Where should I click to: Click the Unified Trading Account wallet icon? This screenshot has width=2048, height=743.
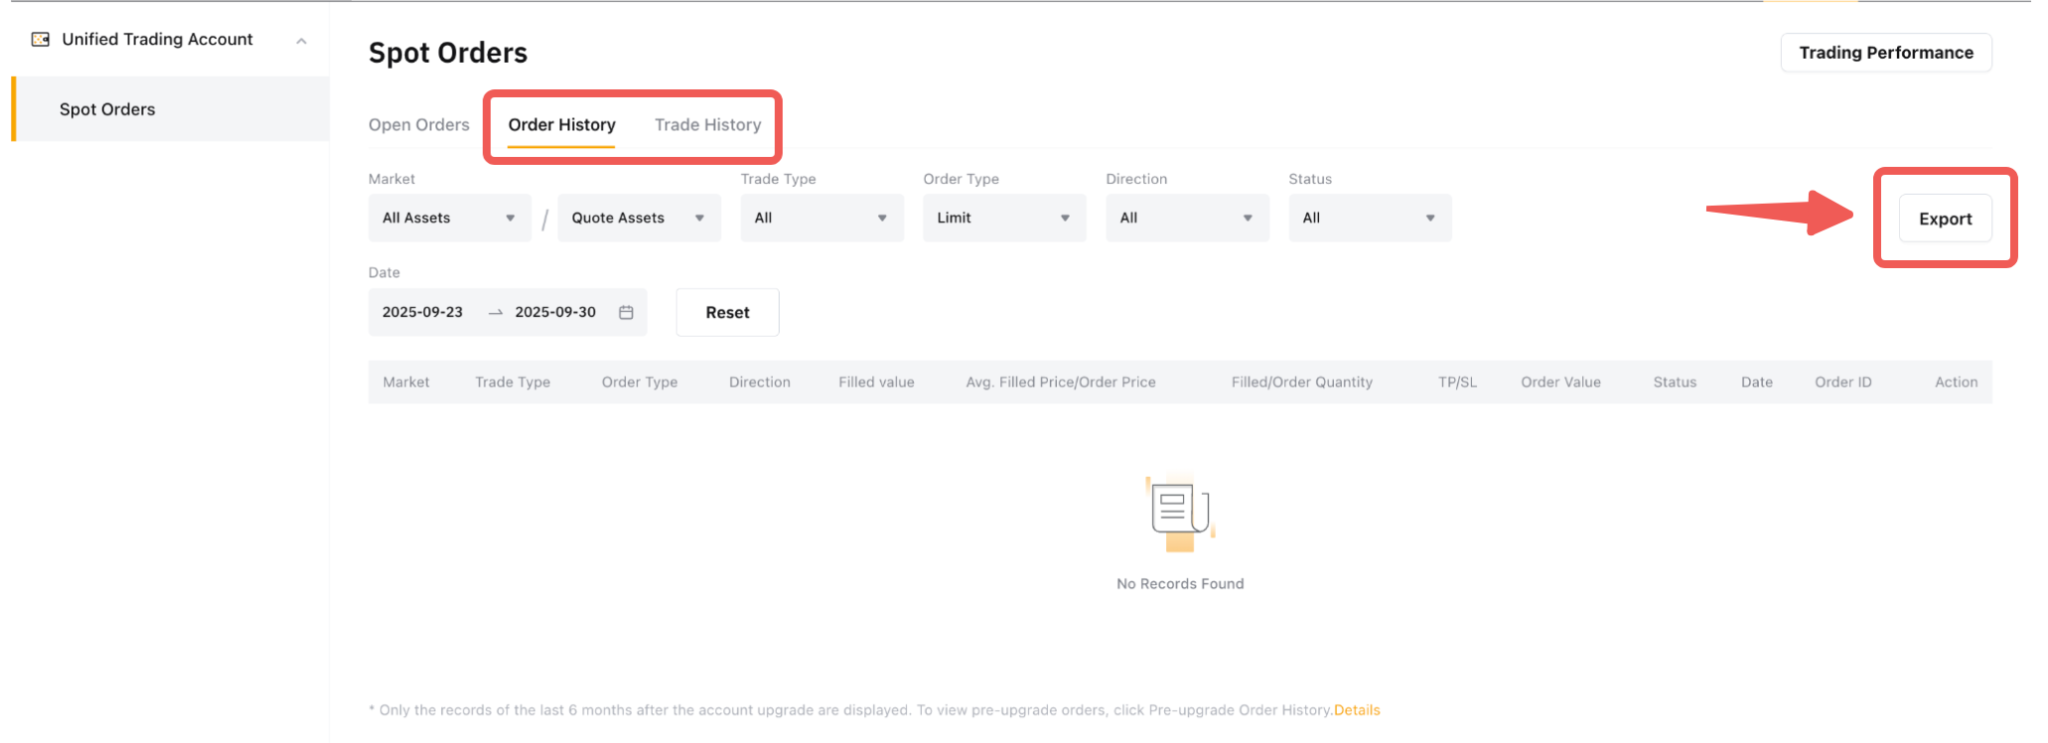pos(40,39)
